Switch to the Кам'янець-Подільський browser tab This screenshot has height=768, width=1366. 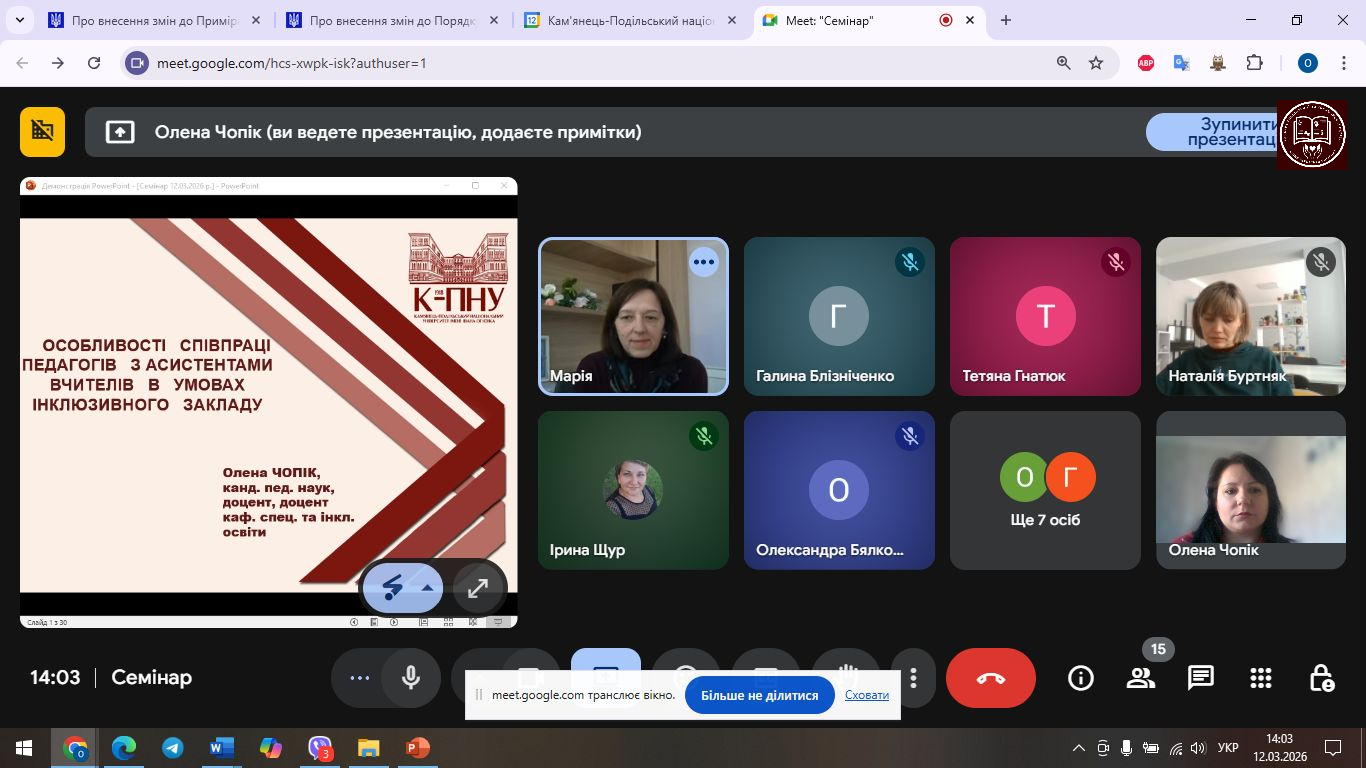coord(618,20)
